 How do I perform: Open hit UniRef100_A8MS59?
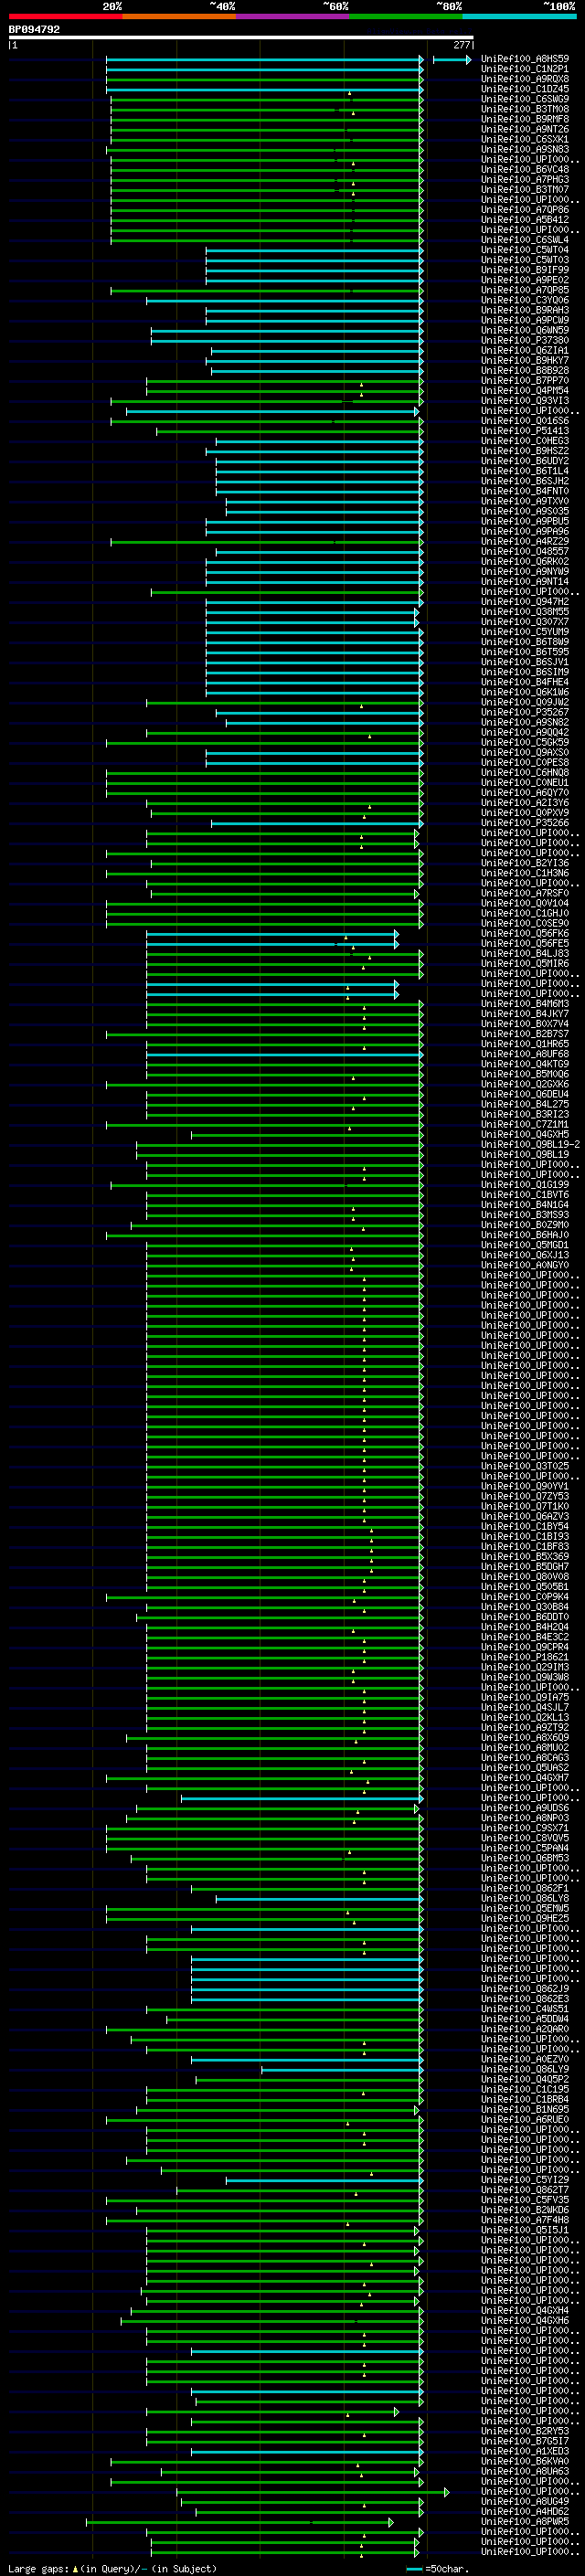[x=525, y=59]
